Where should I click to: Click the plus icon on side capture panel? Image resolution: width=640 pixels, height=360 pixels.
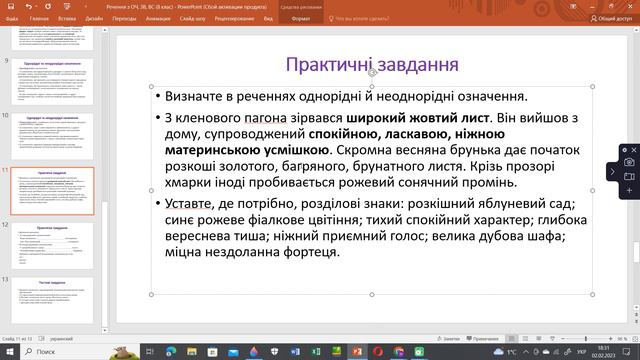click(x=629, y=191)
